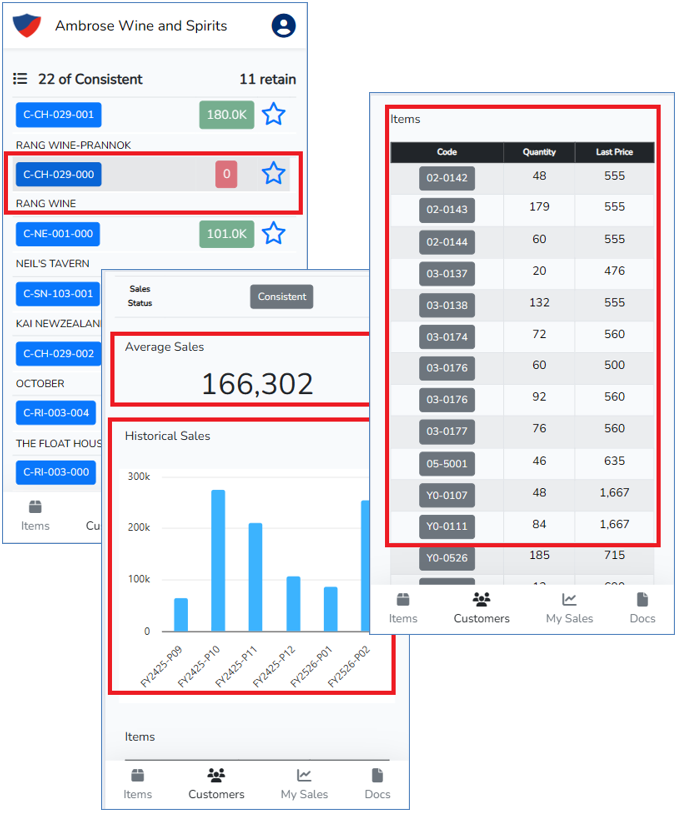This screenshot has height=813, width=677.
Task: Click the Quantity column header
Action: [x=539, y=152]
